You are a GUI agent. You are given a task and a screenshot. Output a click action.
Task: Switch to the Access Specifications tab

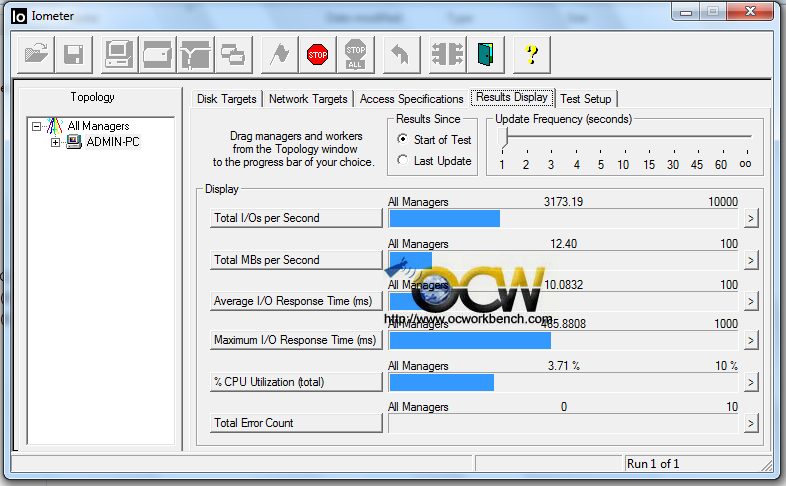[412, 99]
